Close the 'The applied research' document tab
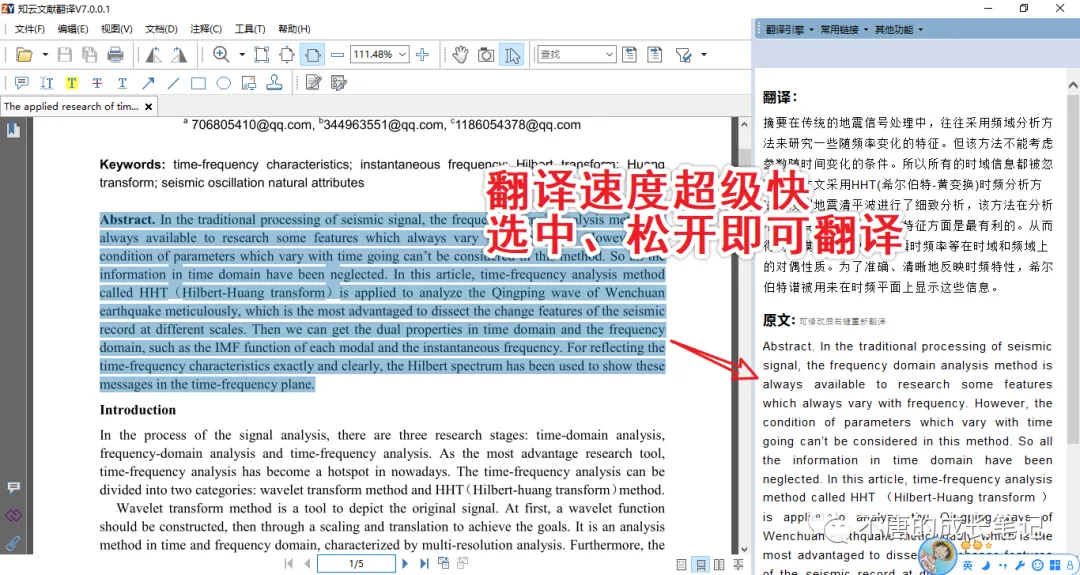 [149, 107]
